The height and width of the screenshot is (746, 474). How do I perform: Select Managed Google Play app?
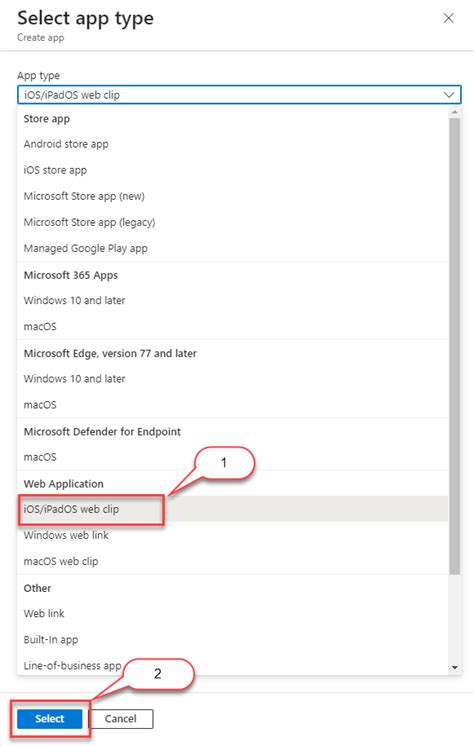[233, 248]
